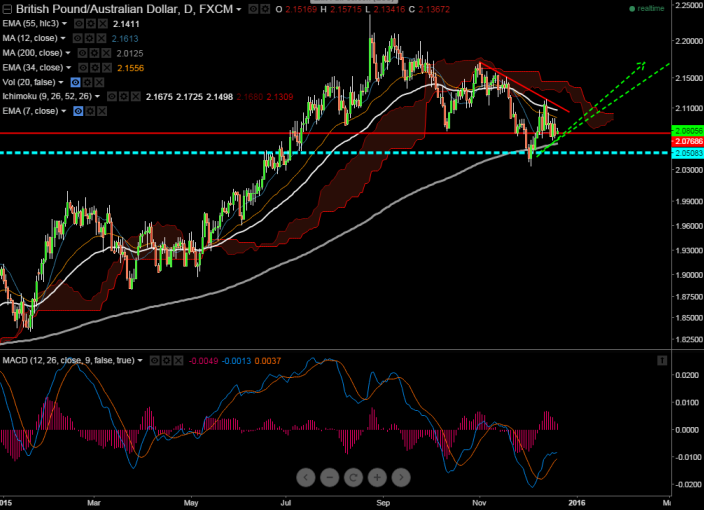Toggle visibility eye for Ichimoku indicator
The height and width of the screenshot is (510, 704).
pyautogui.click(x=112, y=97)
